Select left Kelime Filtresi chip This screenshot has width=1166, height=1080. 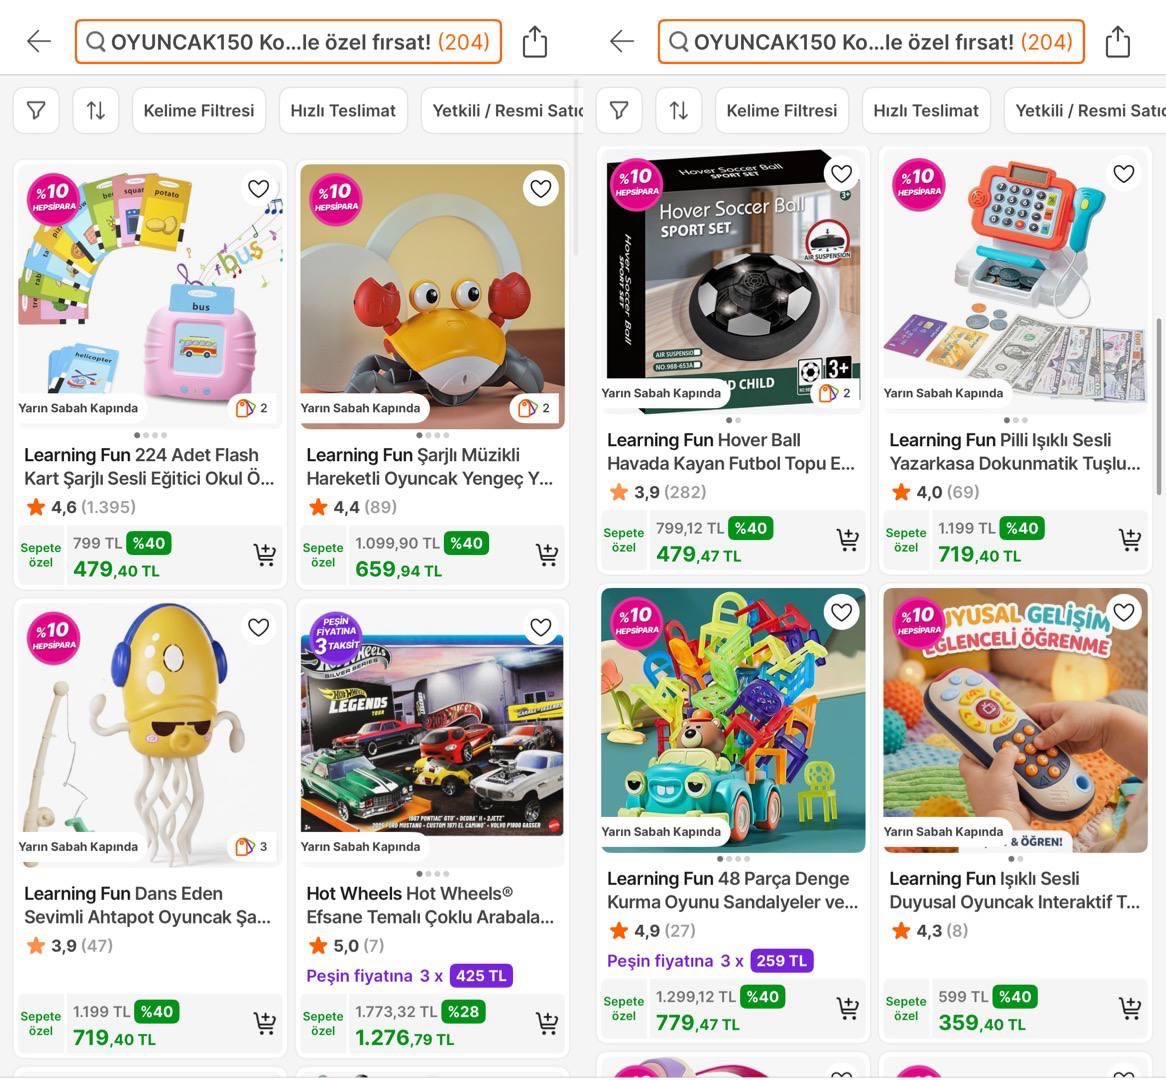199,111
